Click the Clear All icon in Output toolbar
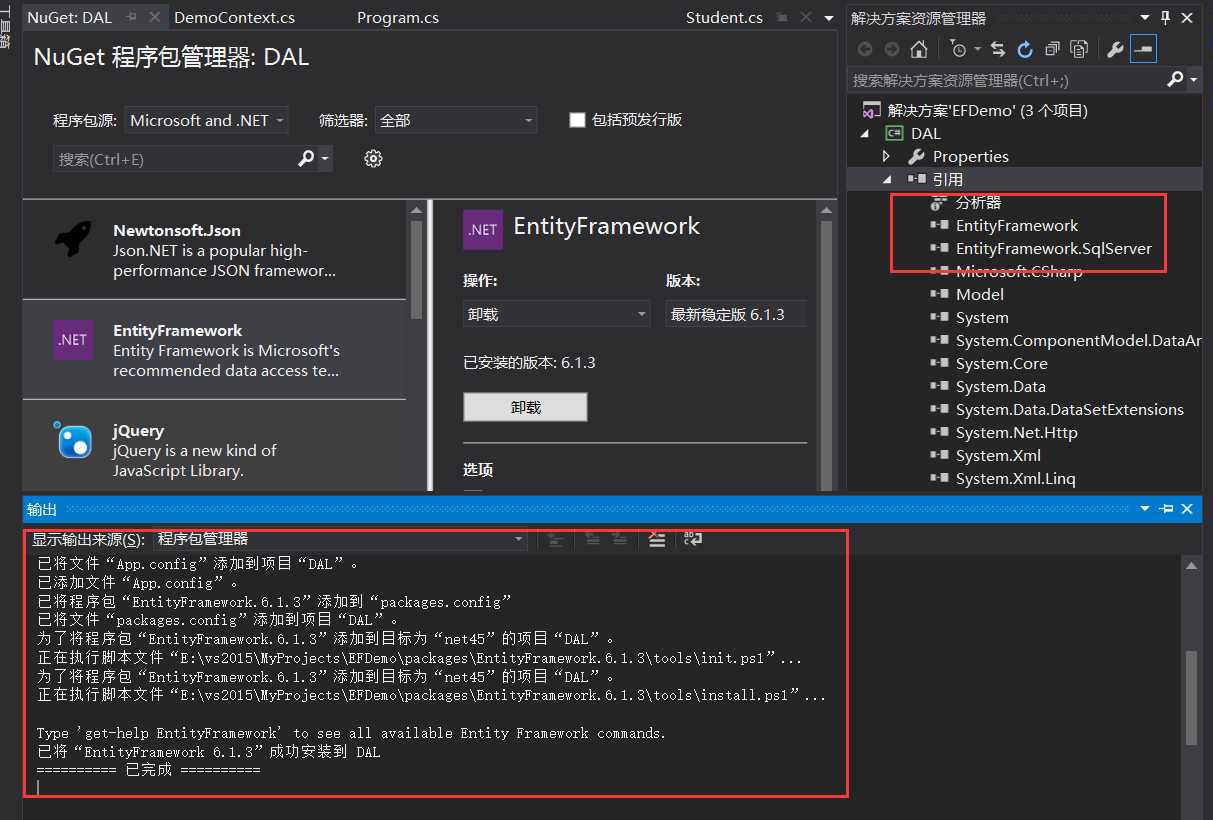1213x820 pixels. point(656,539)
